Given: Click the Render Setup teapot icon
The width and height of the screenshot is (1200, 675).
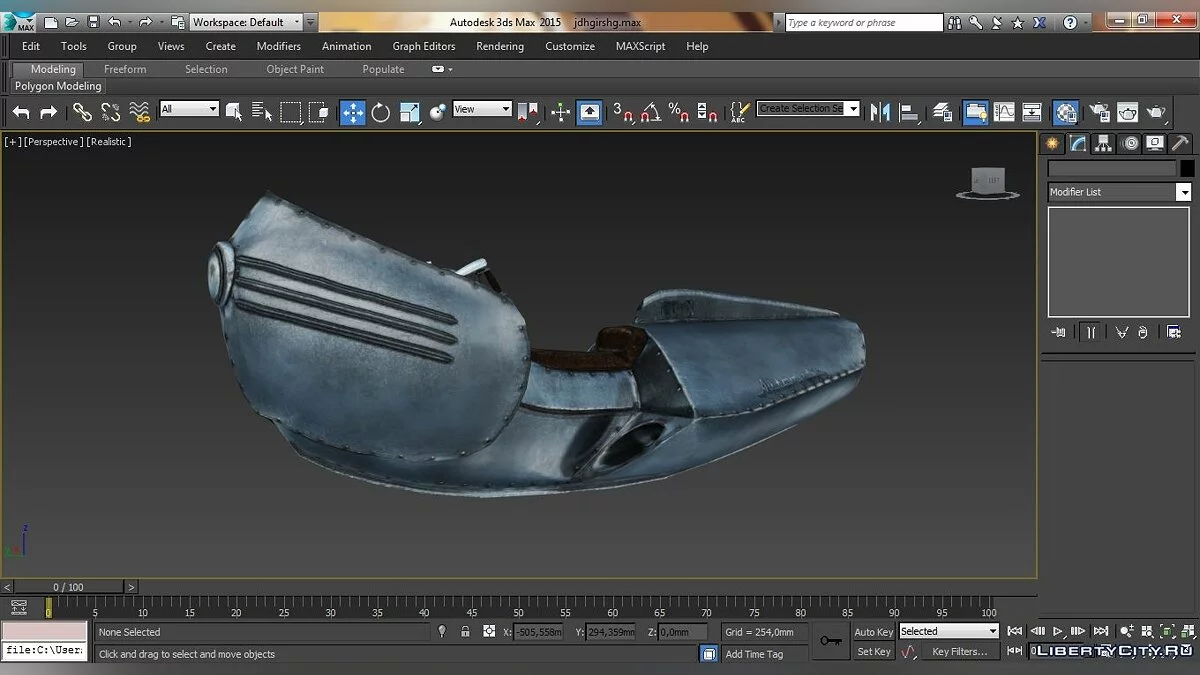Looking at the screenshot, I should pyautogui.click(x=1100, y=112).
